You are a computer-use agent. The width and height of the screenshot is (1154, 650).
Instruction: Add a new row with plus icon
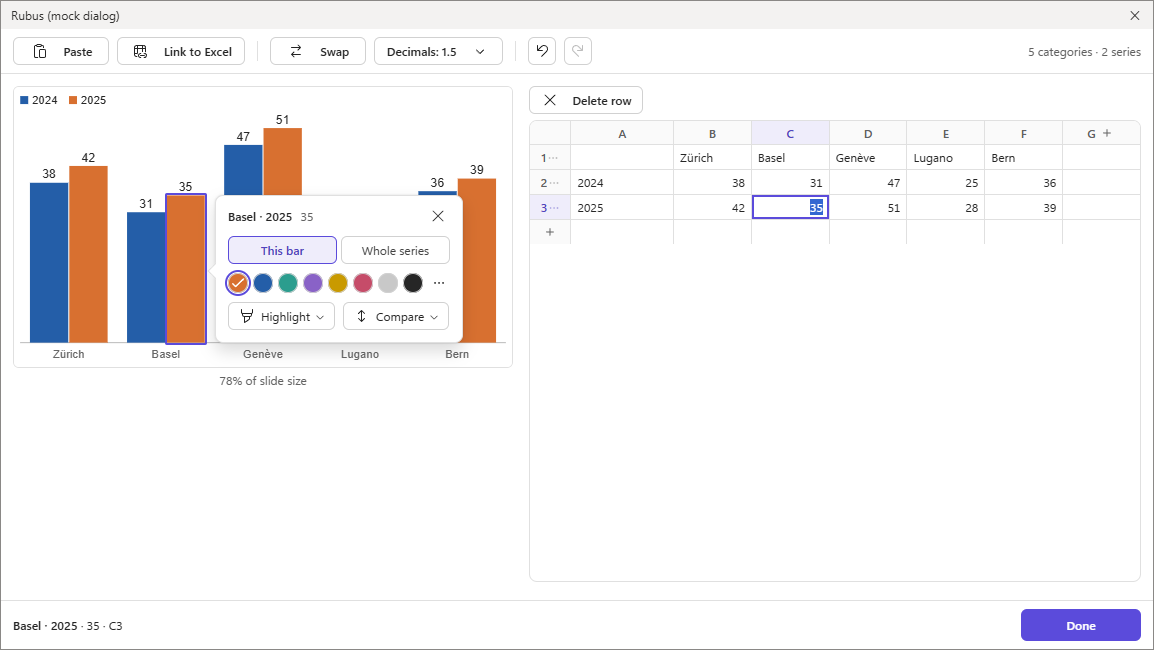pyautogui.click(x=550, y=232)
